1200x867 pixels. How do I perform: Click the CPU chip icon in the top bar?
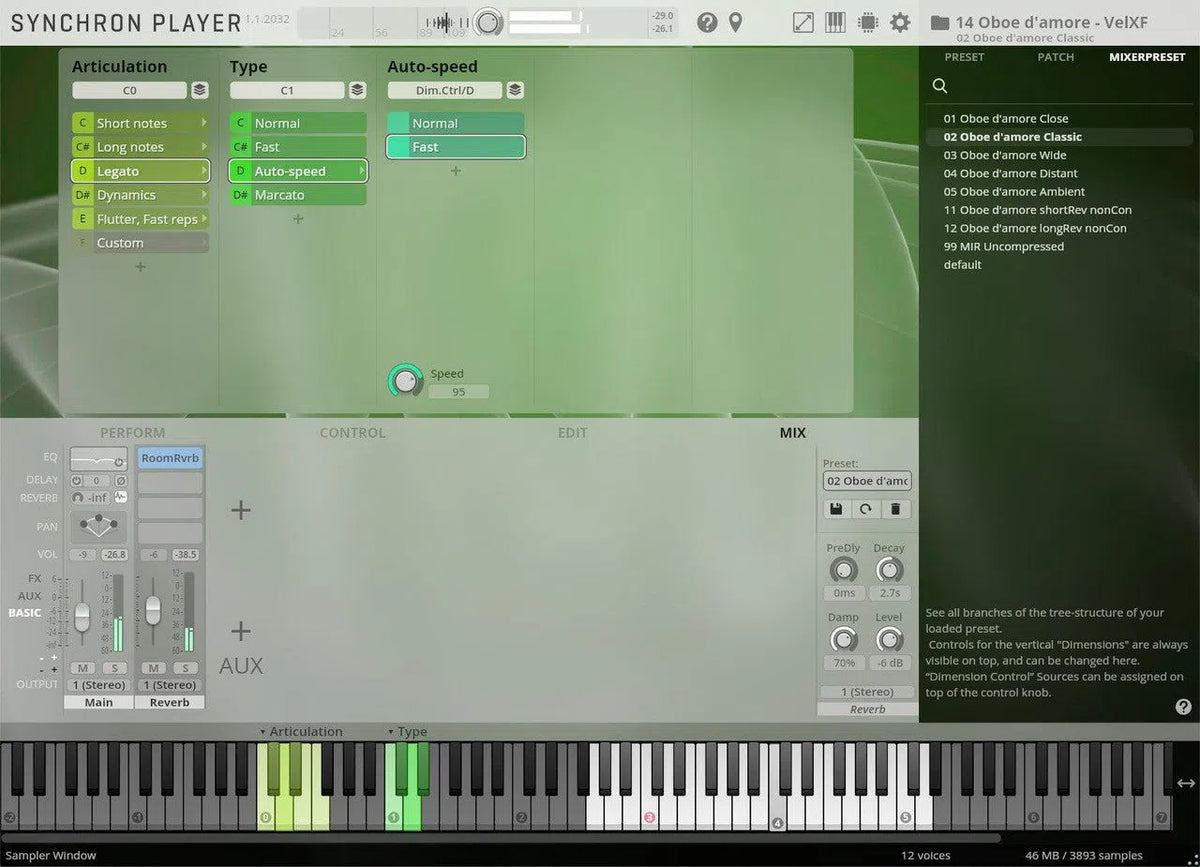[x=867, y=22]
